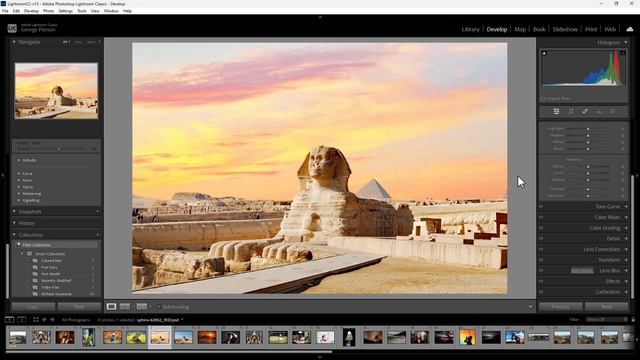Adjust the Highlights slider handle
Screen dimensions: 640x360
click(588, 129)
